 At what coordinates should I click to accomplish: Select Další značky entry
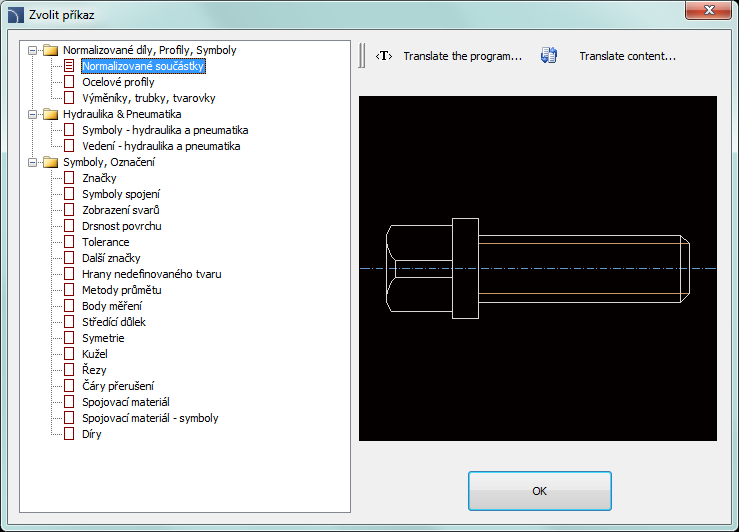pyautogui.click(x=111, y=258)
